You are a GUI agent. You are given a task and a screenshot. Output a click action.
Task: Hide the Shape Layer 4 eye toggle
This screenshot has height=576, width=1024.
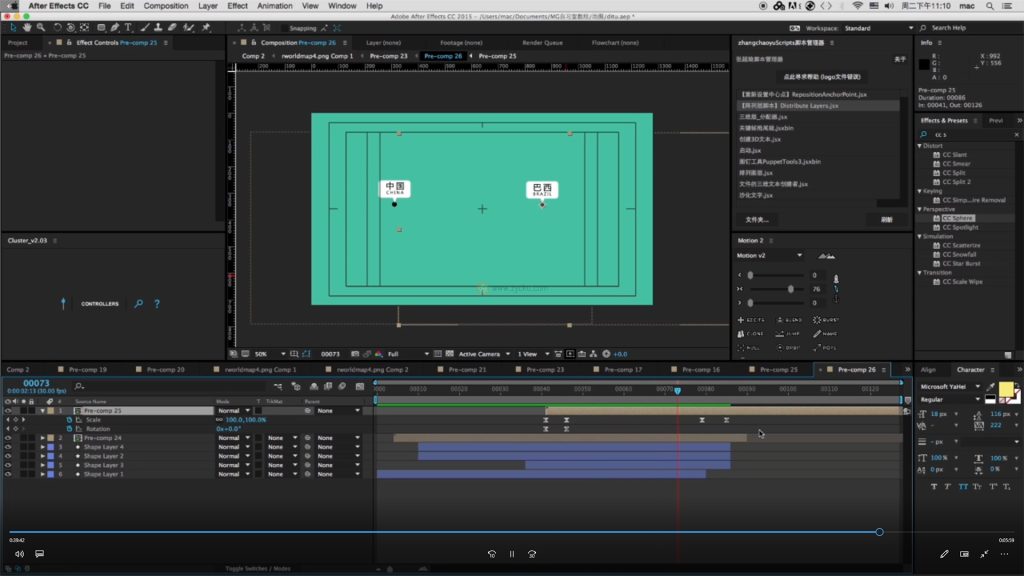click(8, 447)
